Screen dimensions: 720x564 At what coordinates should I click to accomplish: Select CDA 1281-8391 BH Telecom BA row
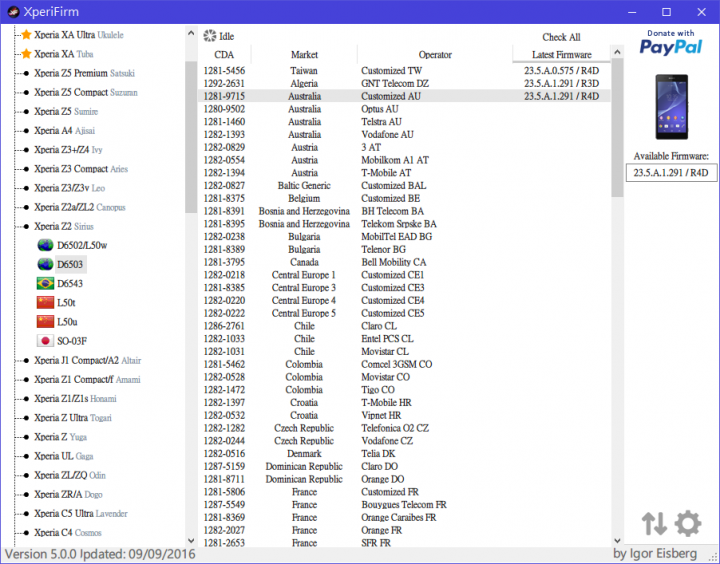[405, 211]
